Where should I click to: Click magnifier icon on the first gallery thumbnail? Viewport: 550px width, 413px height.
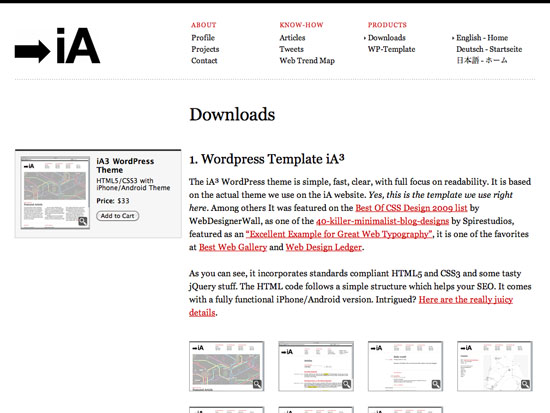coord(257,384)
